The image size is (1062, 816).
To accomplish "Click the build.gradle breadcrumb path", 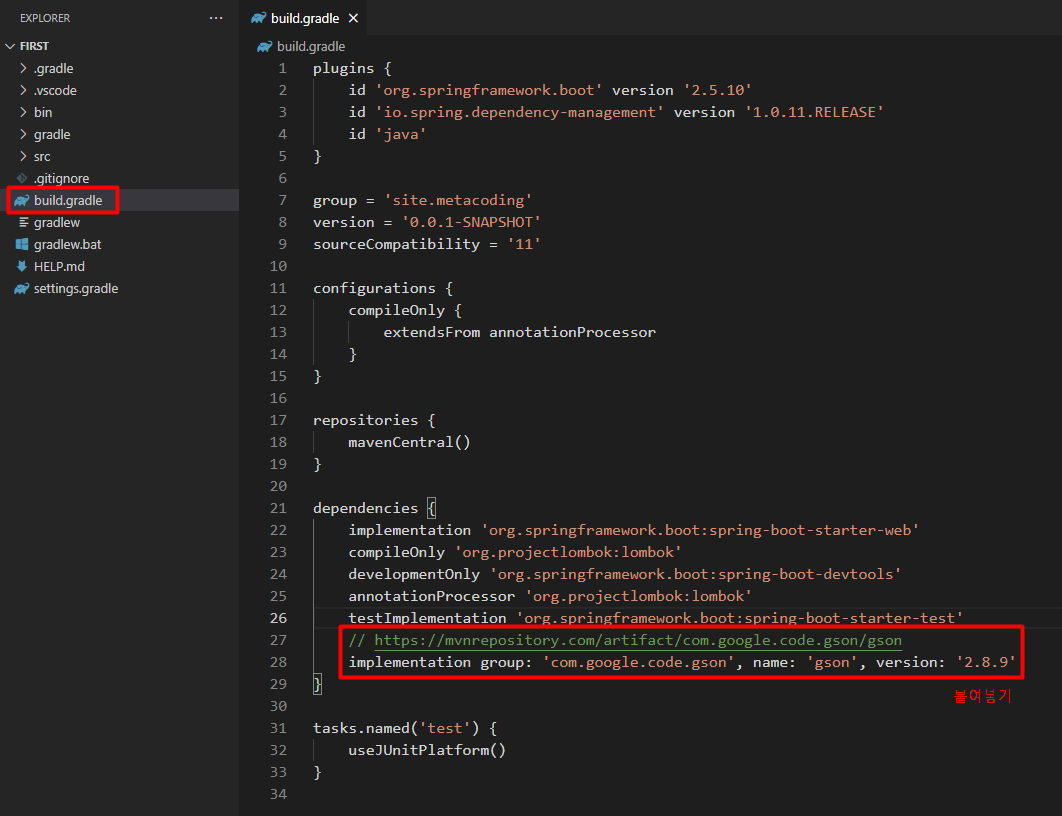I will point(311,46).
